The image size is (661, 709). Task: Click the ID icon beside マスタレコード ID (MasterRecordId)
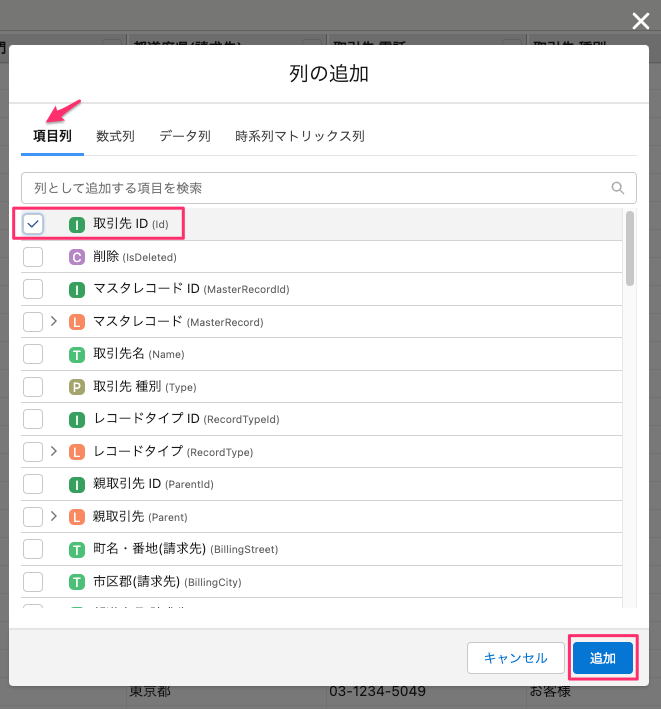(x=77, y=290)
